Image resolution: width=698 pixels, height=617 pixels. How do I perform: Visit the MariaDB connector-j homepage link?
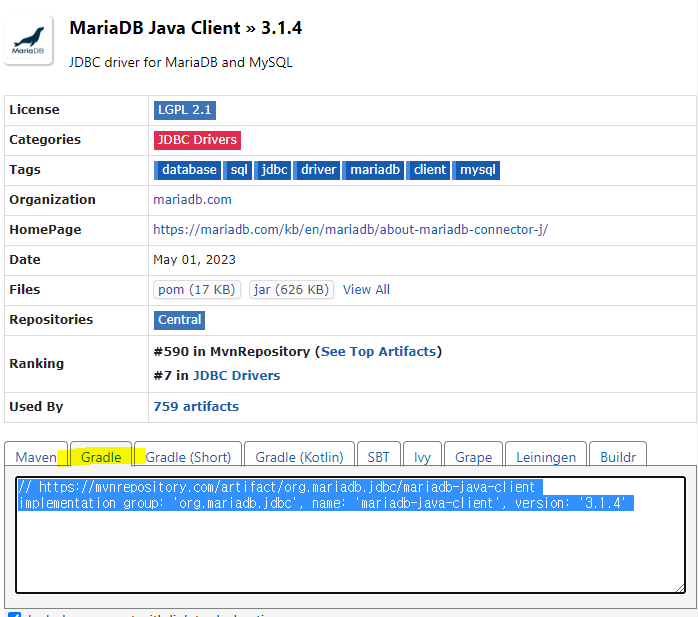click(350, 230)
